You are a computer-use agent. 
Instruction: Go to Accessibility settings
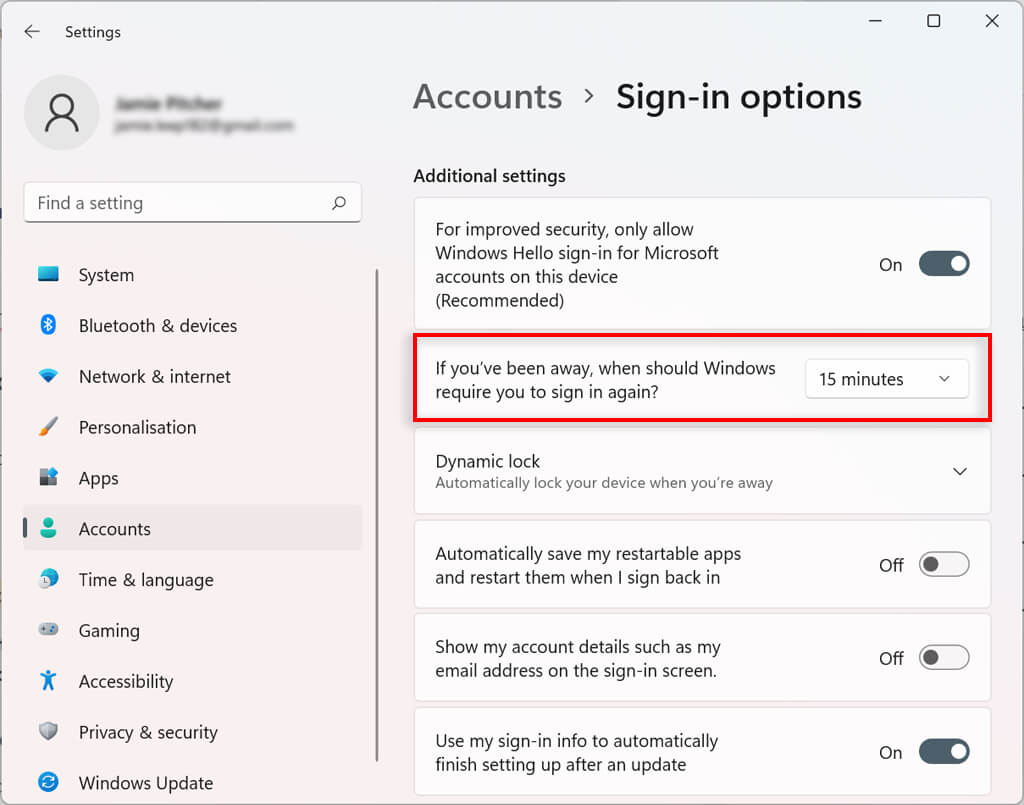(x=126, y=681)
